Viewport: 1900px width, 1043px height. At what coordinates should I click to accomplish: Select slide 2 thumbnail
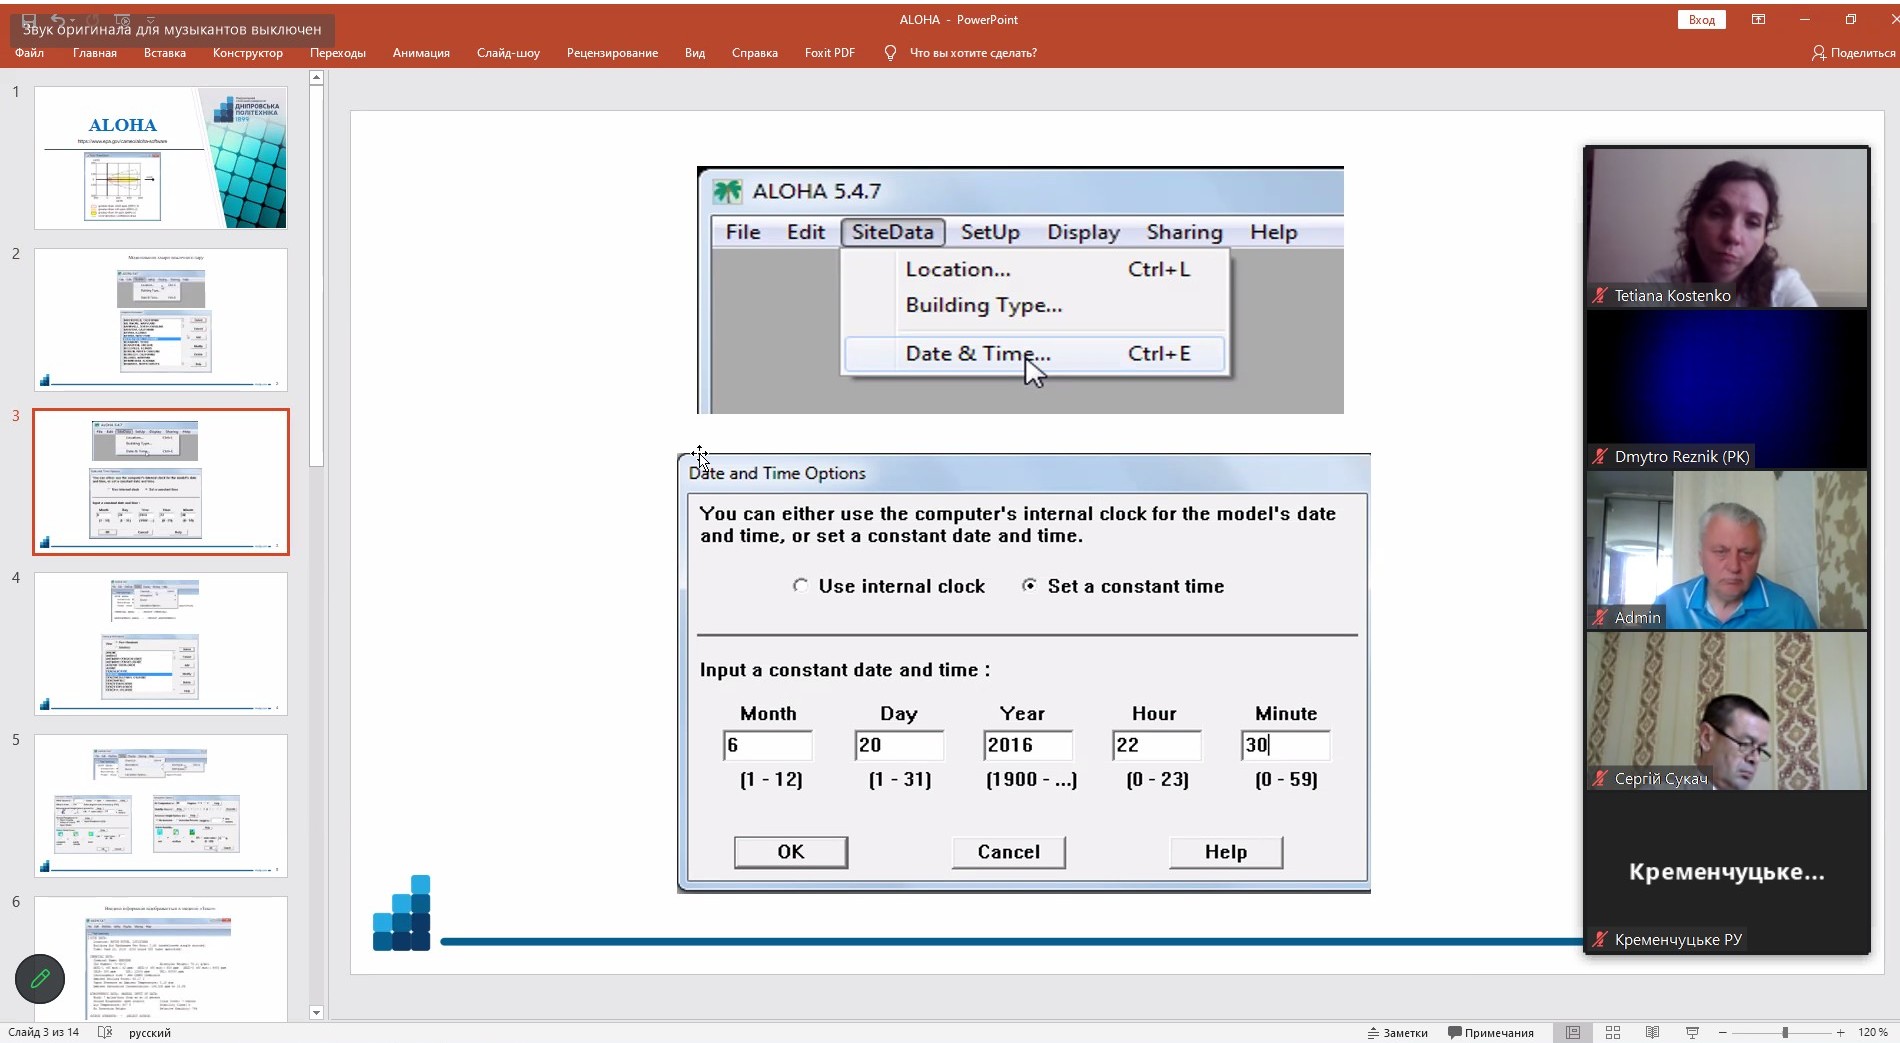[x=161, y=320]
